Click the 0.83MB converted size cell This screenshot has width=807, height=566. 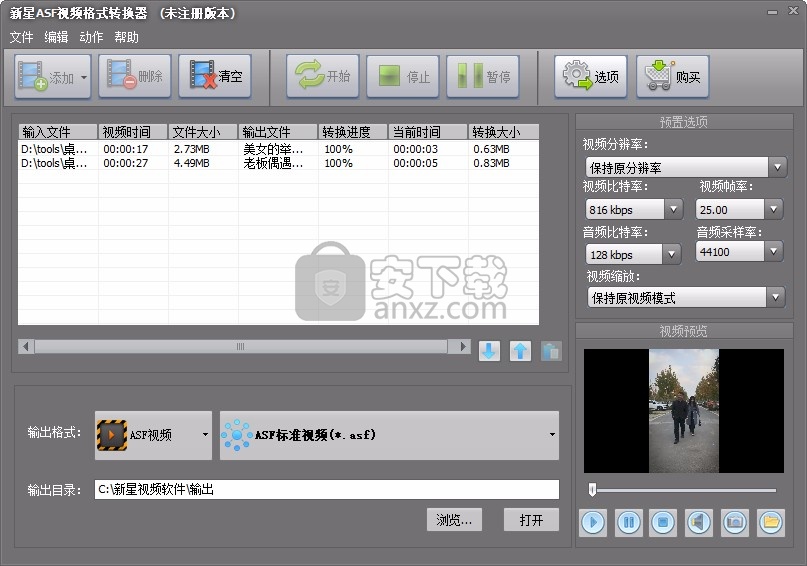[492, 163]
